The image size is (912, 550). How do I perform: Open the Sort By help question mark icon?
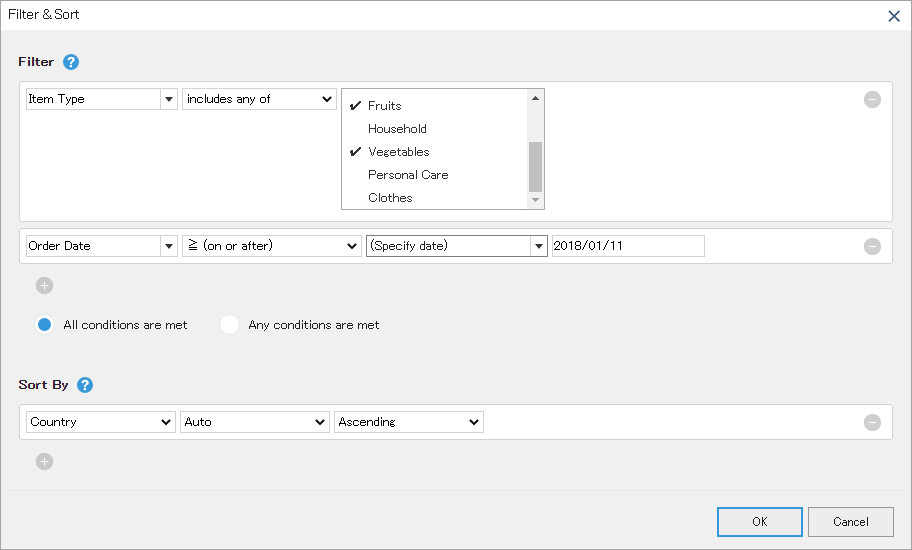click(x=85, y=385)
